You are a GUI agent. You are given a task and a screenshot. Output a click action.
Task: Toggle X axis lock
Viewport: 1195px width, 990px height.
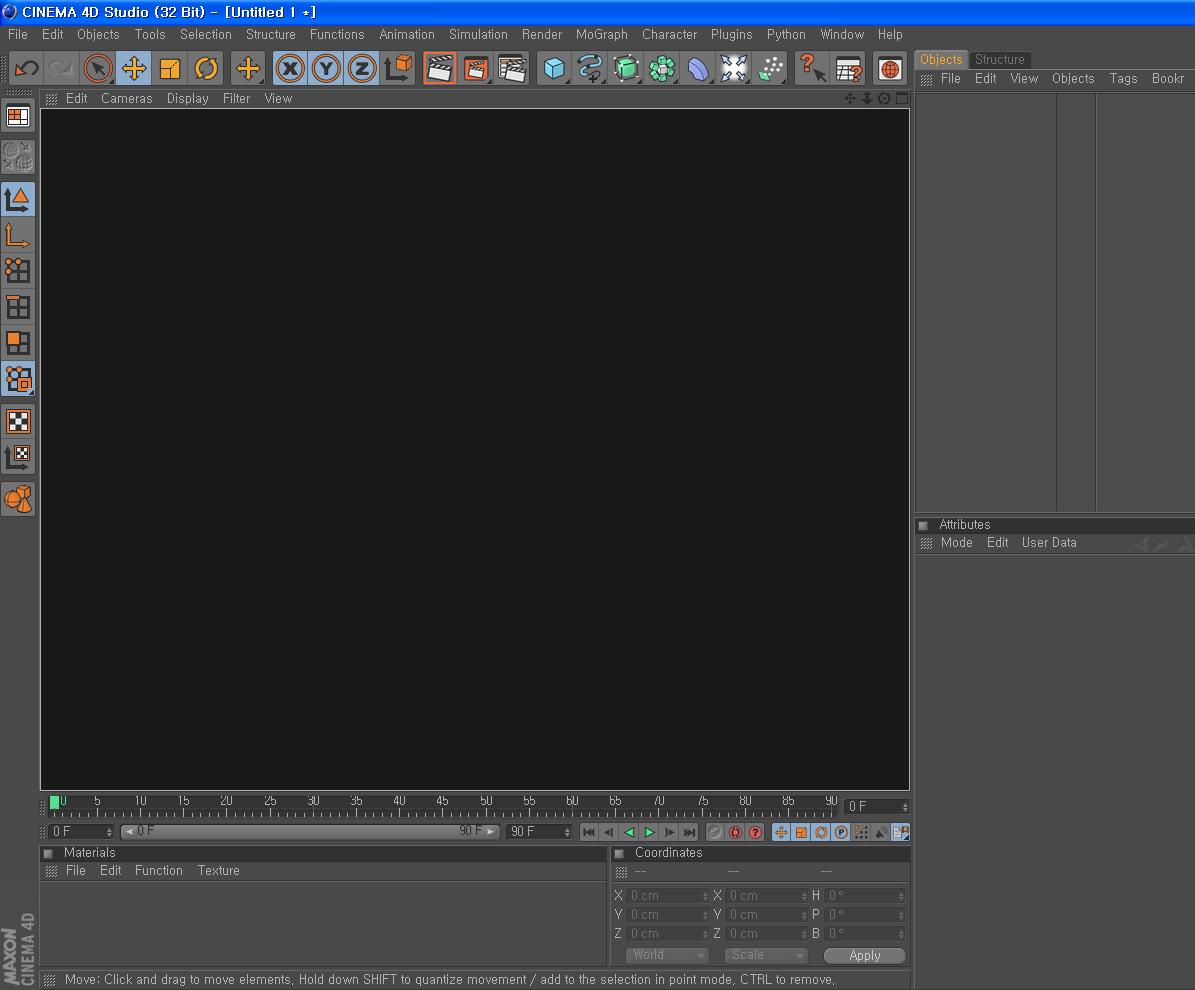pyautogui.click(x=290, y=69)
